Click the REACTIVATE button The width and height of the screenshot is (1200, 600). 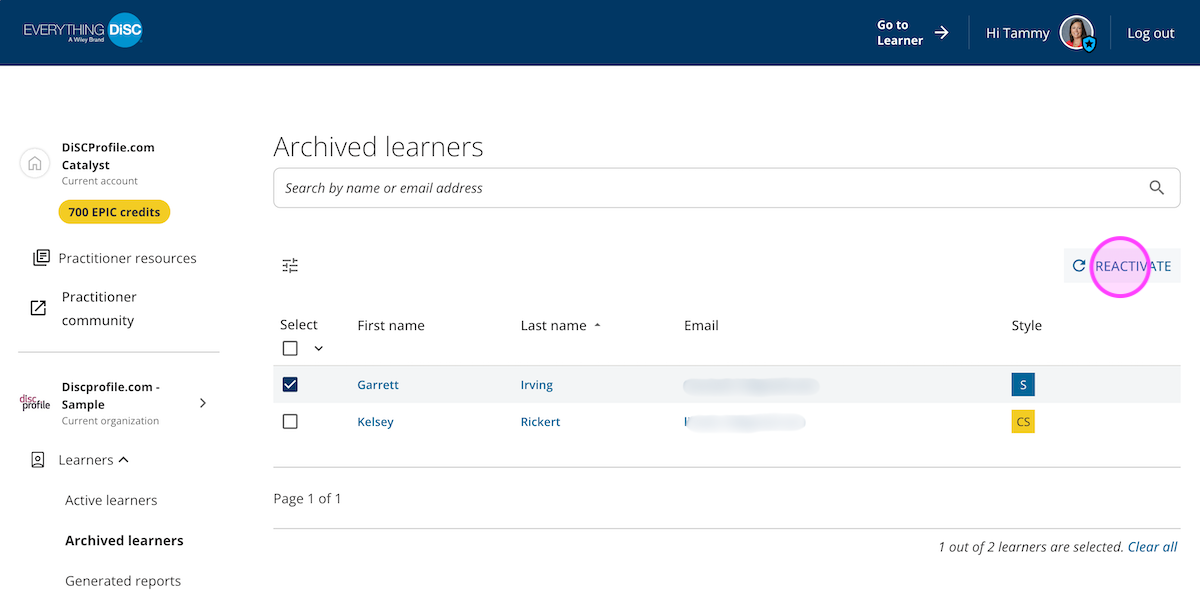coord(1122,266)
